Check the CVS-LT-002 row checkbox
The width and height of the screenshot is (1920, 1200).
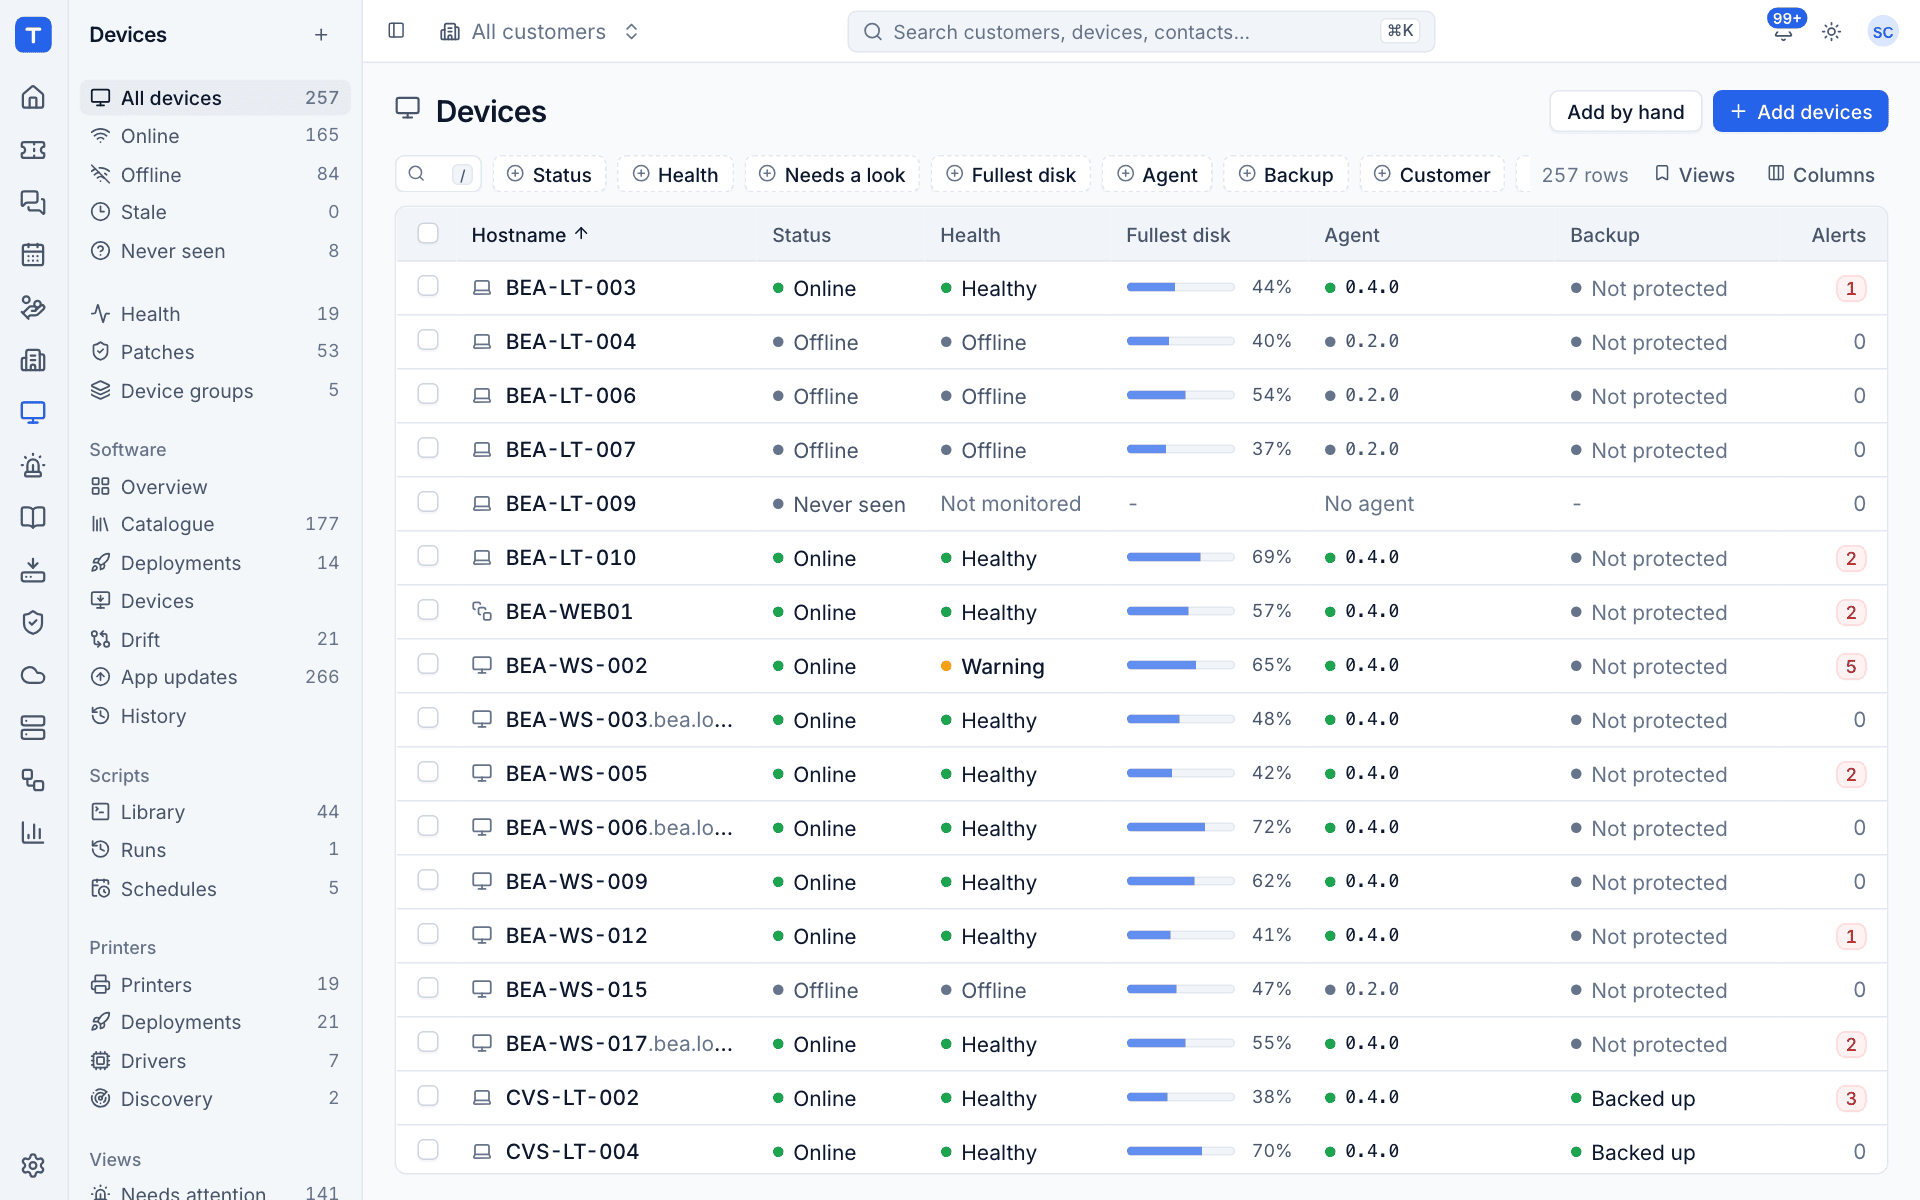(x=428, y=1096)
